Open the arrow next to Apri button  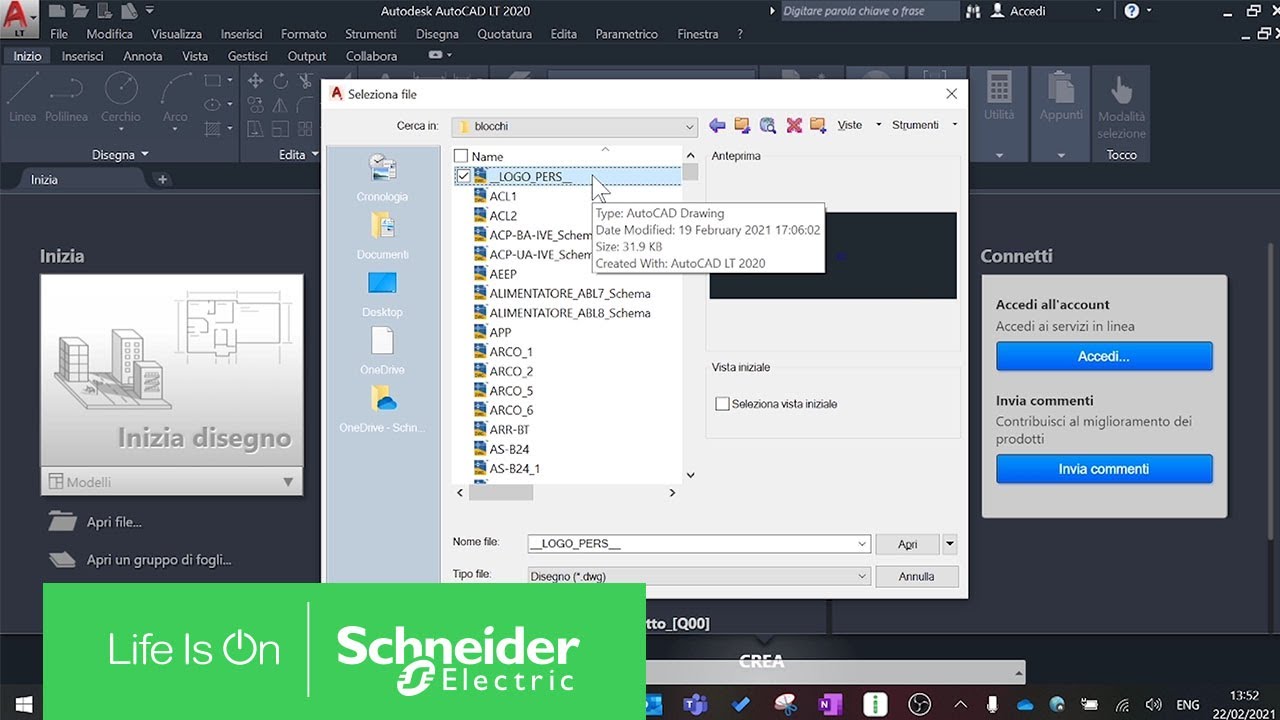coord(950,545)
